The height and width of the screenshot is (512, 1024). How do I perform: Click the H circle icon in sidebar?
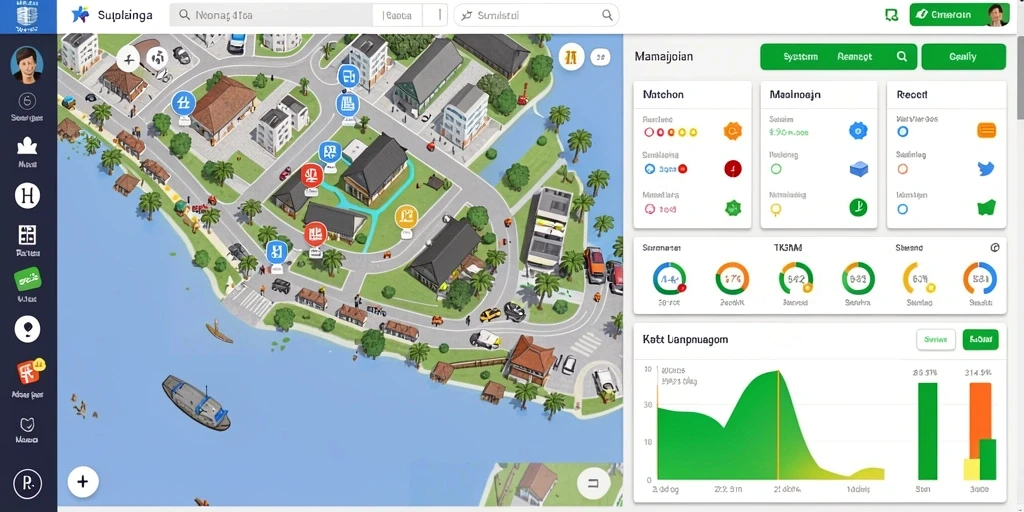pyautogui.click(x=27, y=195)
